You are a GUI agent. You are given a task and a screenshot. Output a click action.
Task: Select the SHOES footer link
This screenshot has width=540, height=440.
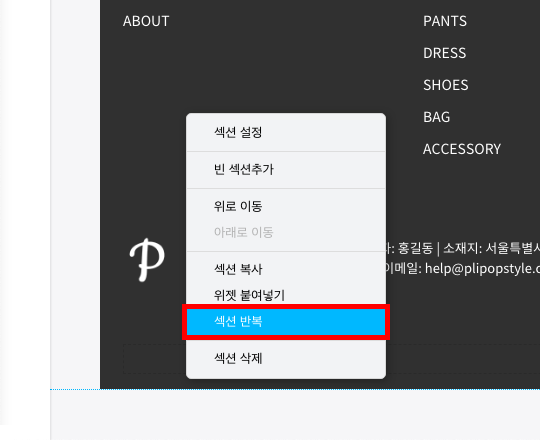tap(446, 85)
